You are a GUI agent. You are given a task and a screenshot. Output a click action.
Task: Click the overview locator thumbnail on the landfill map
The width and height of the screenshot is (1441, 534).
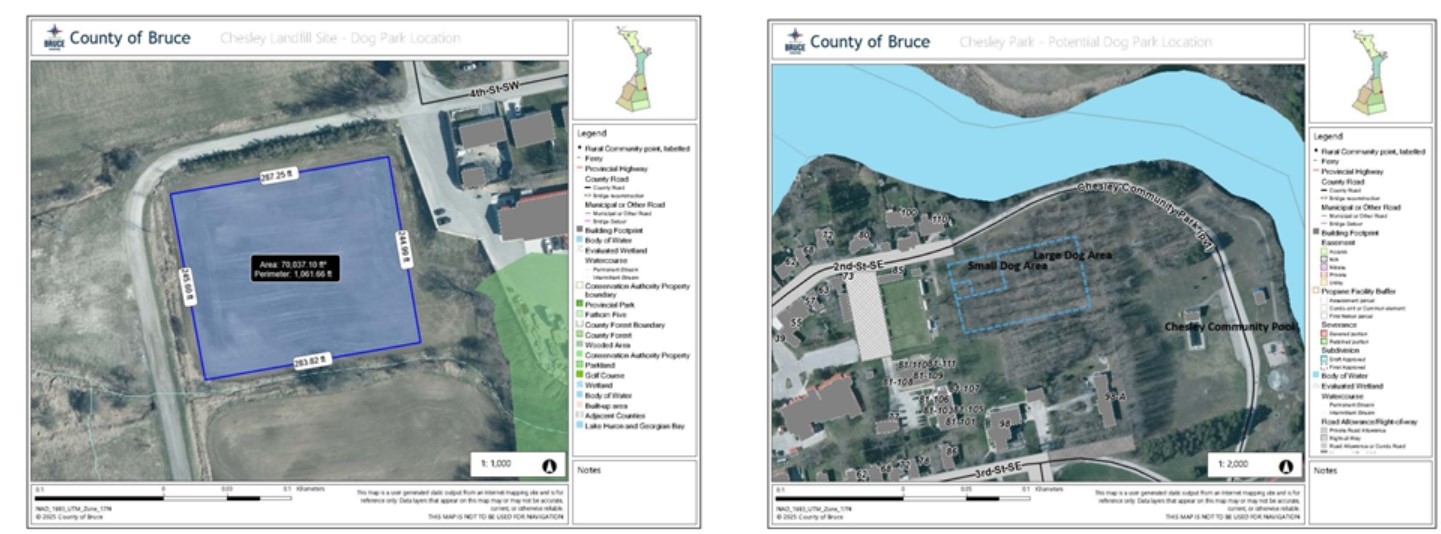tap(634, 70)
